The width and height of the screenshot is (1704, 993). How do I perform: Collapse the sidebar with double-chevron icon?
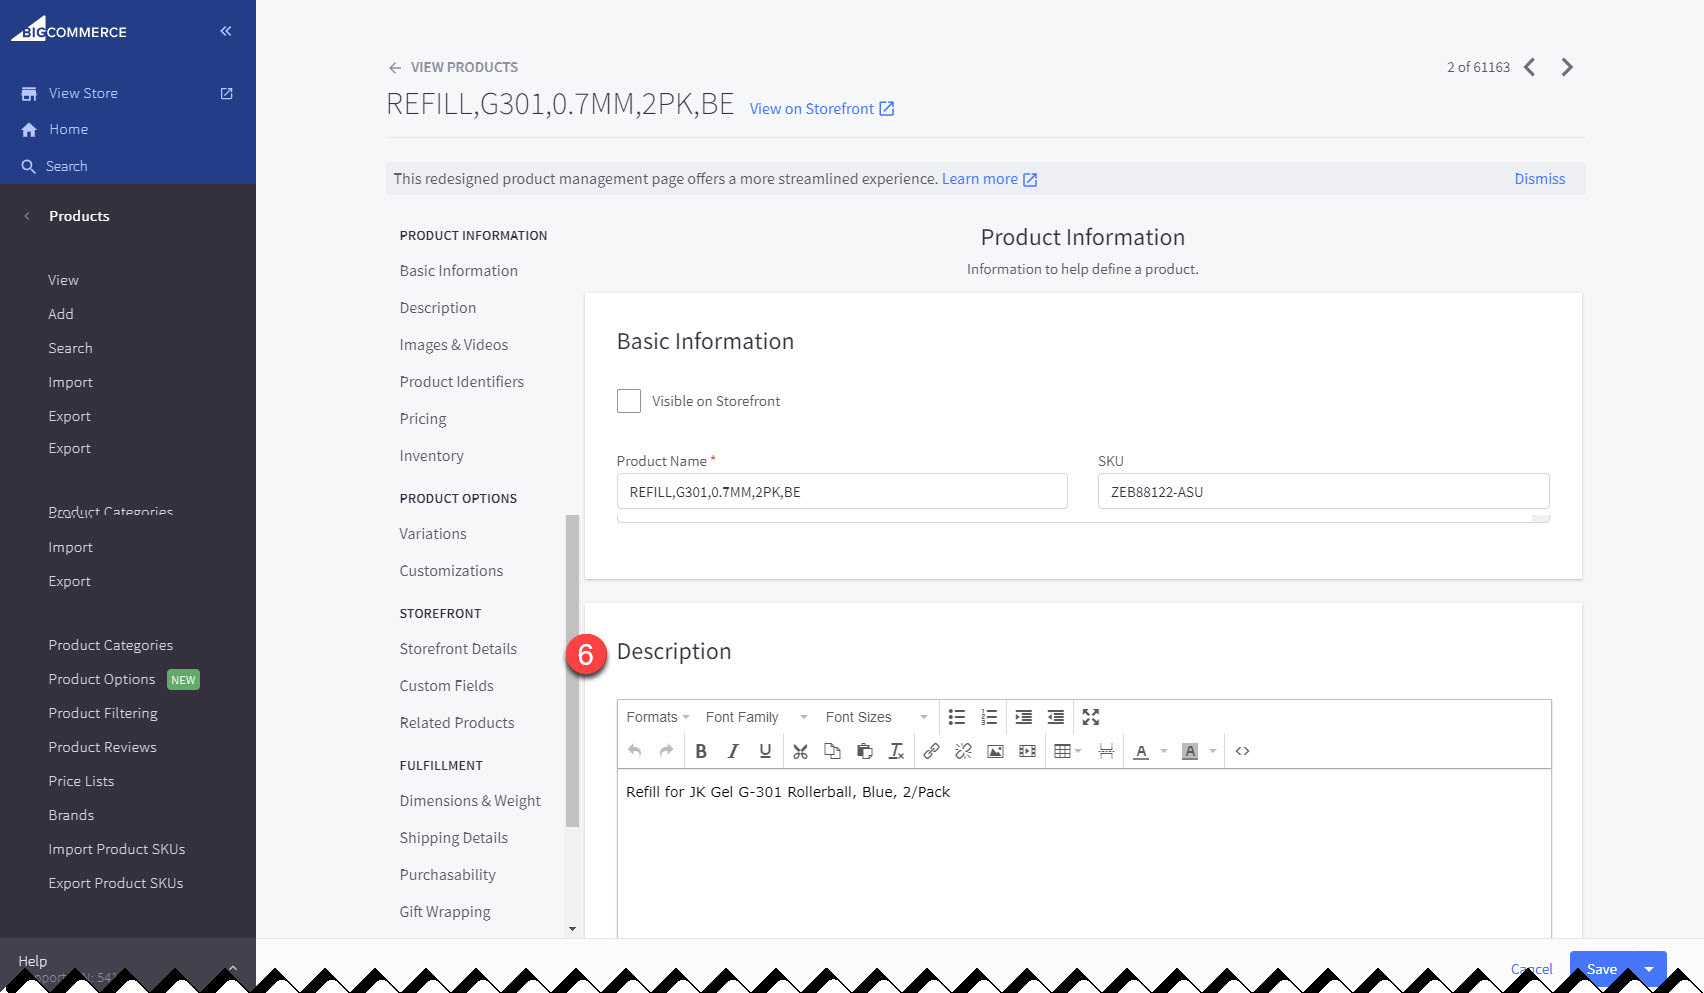click(226, 31)
